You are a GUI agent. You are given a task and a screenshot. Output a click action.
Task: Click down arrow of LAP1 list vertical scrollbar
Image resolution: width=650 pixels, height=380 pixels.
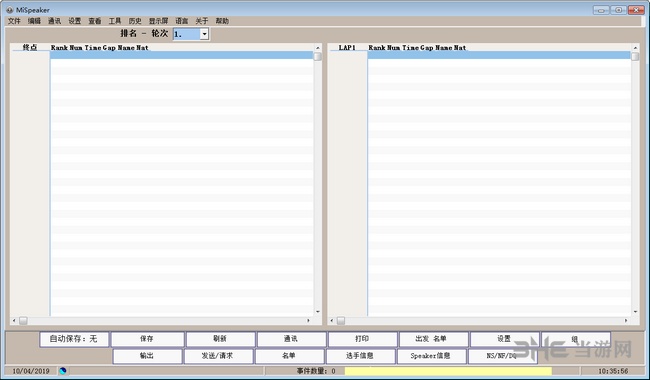point(635,312)
